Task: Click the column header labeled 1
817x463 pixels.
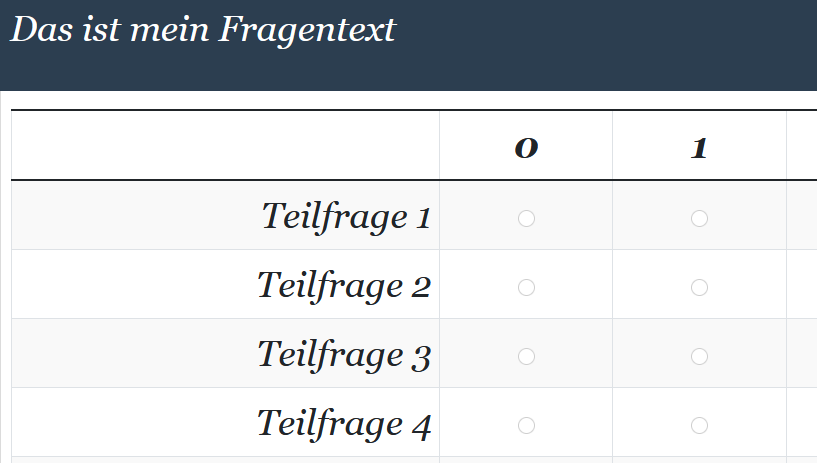Action: (699, 148)
